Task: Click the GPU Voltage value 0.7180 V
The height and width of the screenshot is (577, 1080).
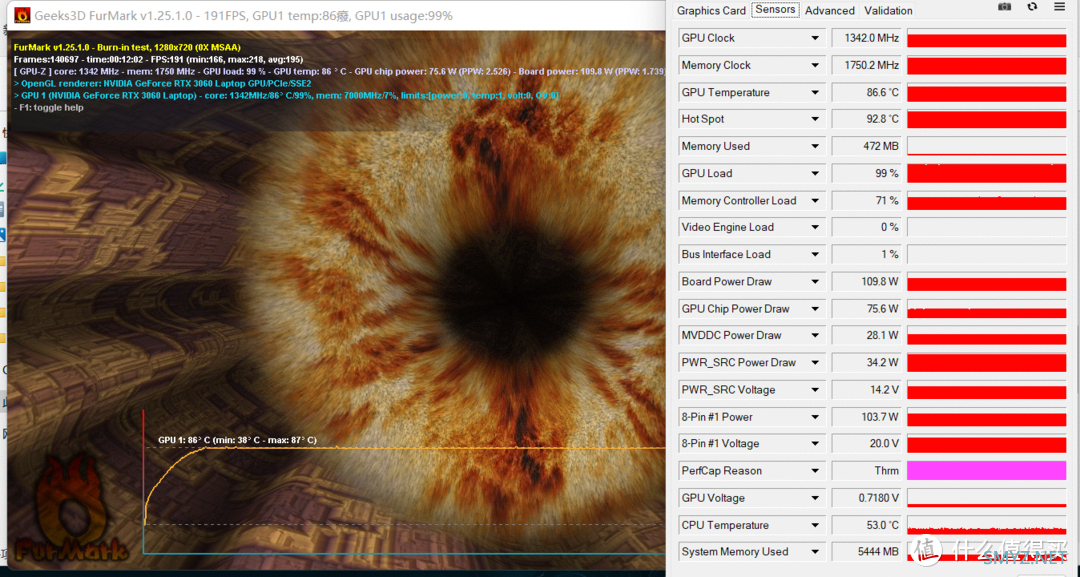Action: [x=866, y=499]
